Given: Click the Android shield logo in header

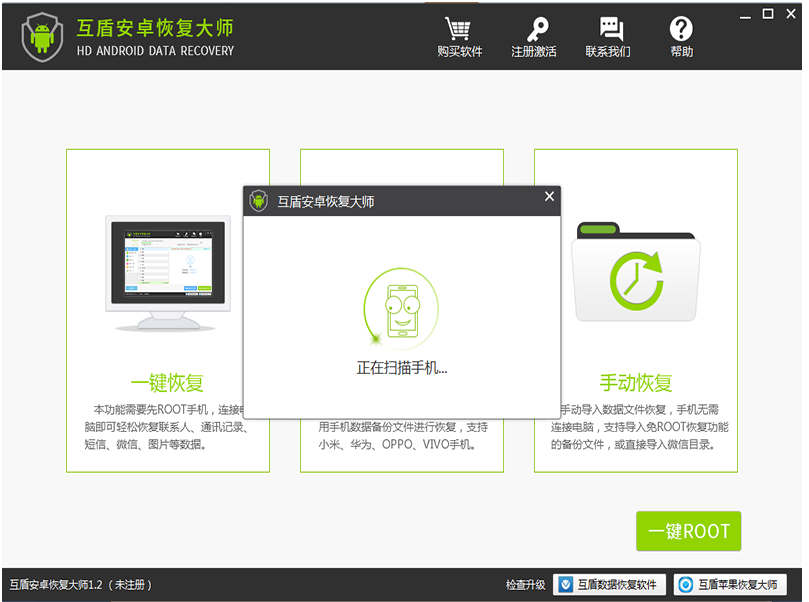Looking at the screenshot, I should point(42,37).
